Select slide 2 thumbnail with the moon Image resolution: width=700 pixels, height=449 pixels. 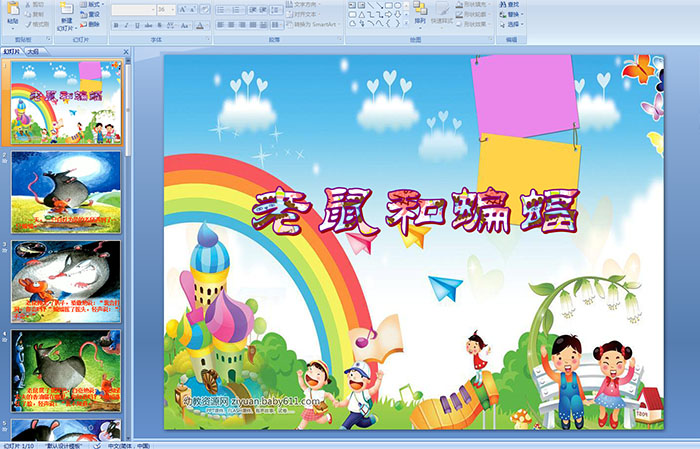tap(66, 192)
